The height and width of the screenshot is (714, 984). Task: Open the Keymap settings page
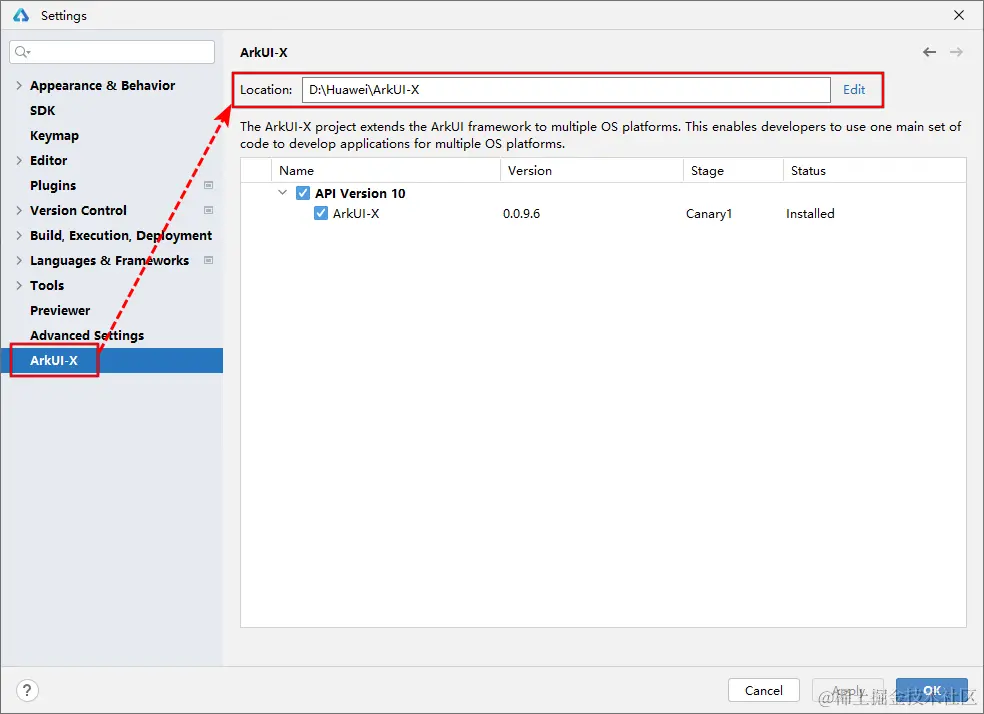coord(55,136)
